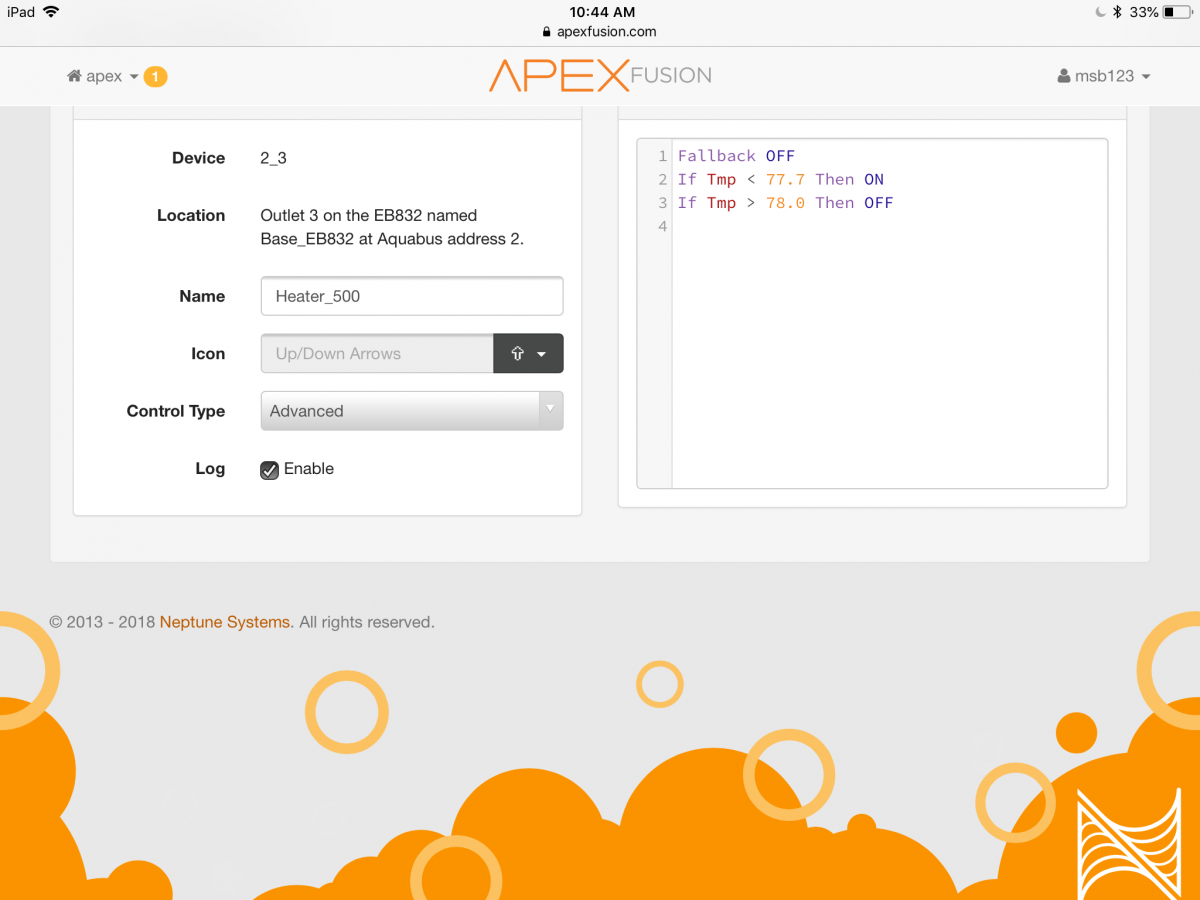1200x900 pixels.
Task: Click the up arrow icon in icon picker
Action: click(517, 354)
